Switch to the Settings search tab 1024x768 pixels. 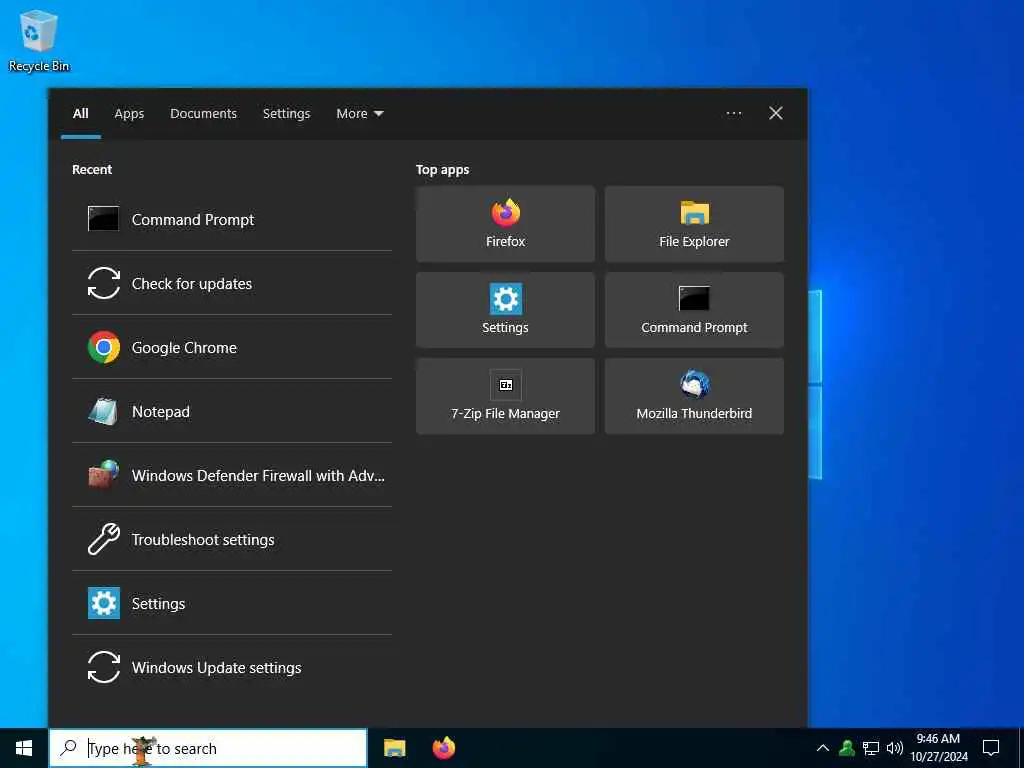(287, 114)
